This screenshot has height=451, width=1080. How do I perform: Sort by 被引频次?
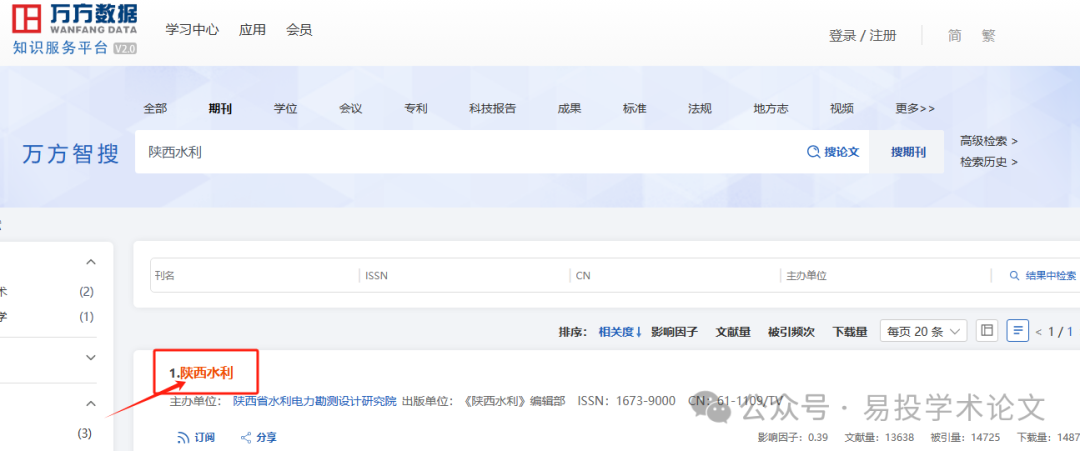791,332
